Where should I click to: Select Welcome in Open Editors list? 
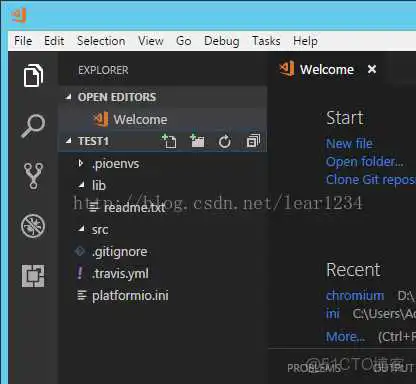[163, 119]
